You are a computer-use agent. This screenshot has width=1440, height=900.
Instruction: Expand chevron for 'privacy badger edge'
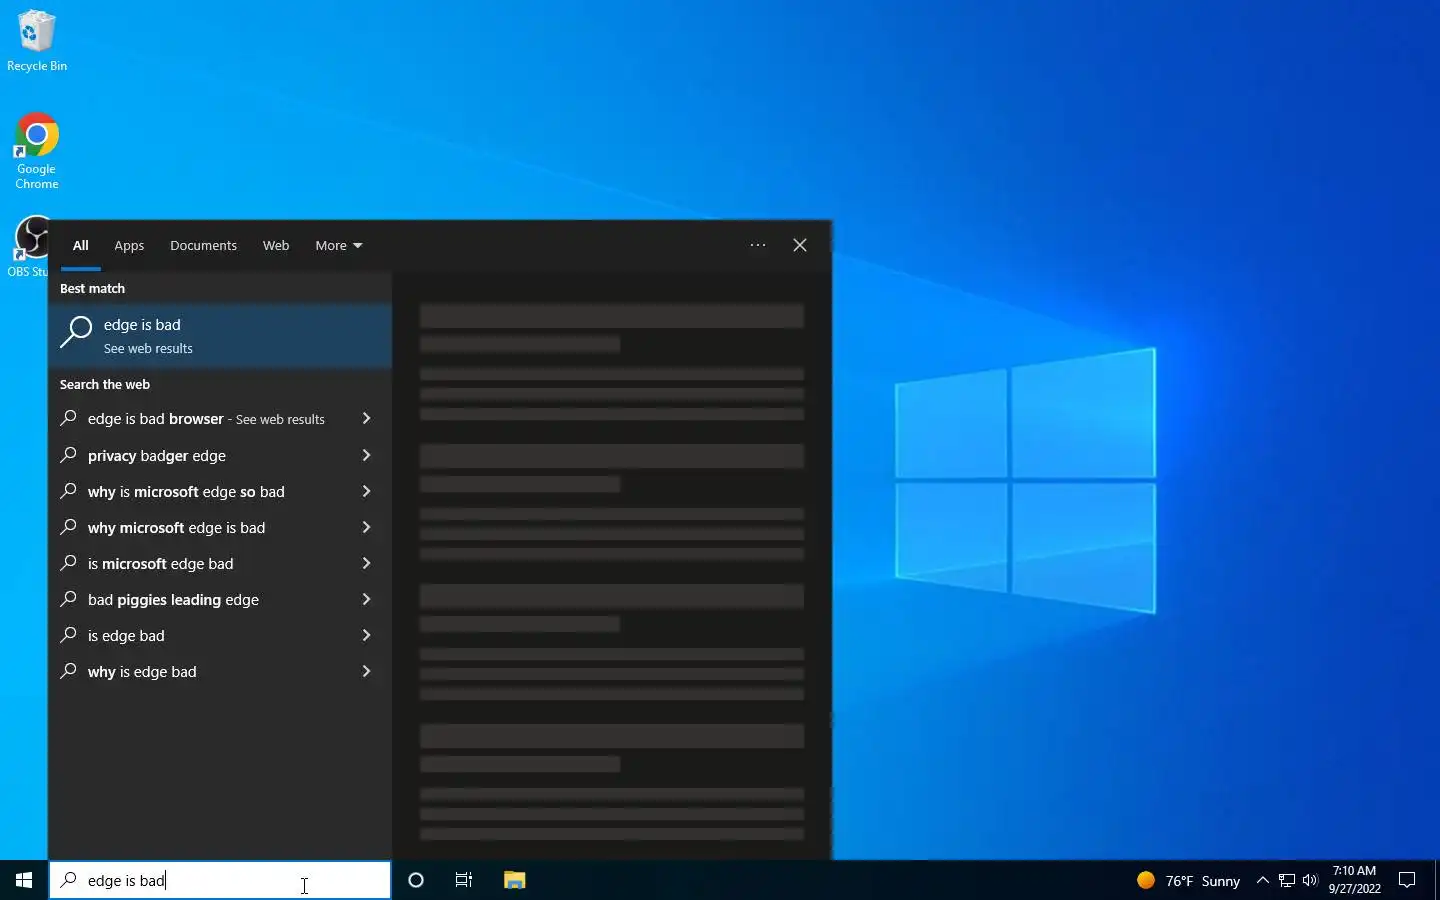coord(366,455)
